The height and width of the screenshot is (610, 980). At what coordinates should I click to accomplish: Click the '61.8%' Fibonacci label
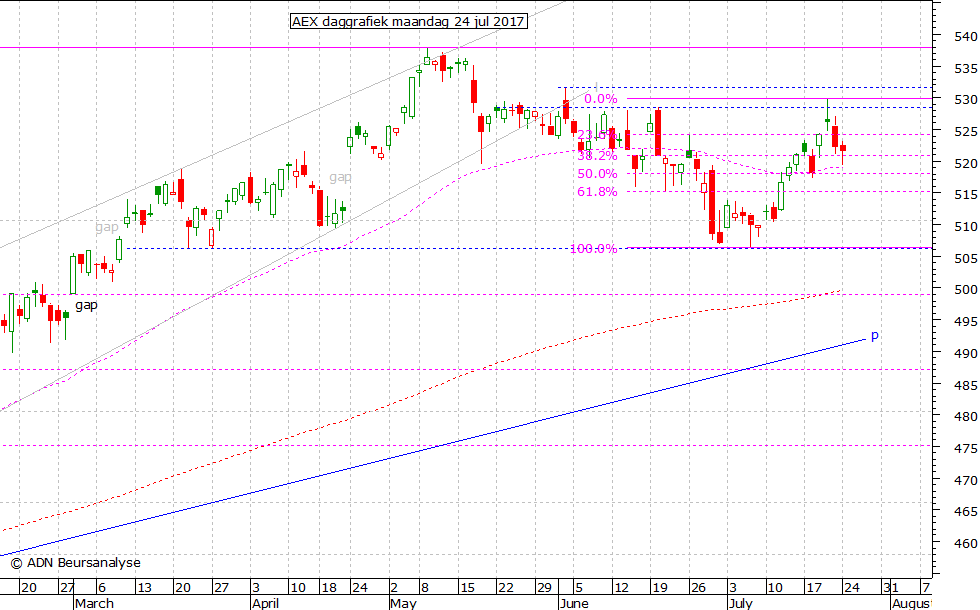[x=597, y=191]
